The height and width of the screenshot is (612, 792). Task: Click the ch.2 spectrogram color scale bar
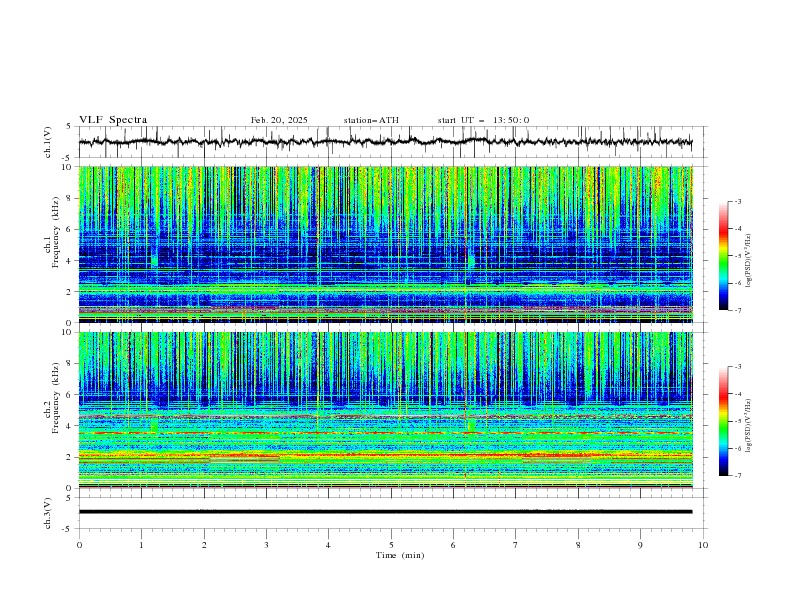[724, 421]
